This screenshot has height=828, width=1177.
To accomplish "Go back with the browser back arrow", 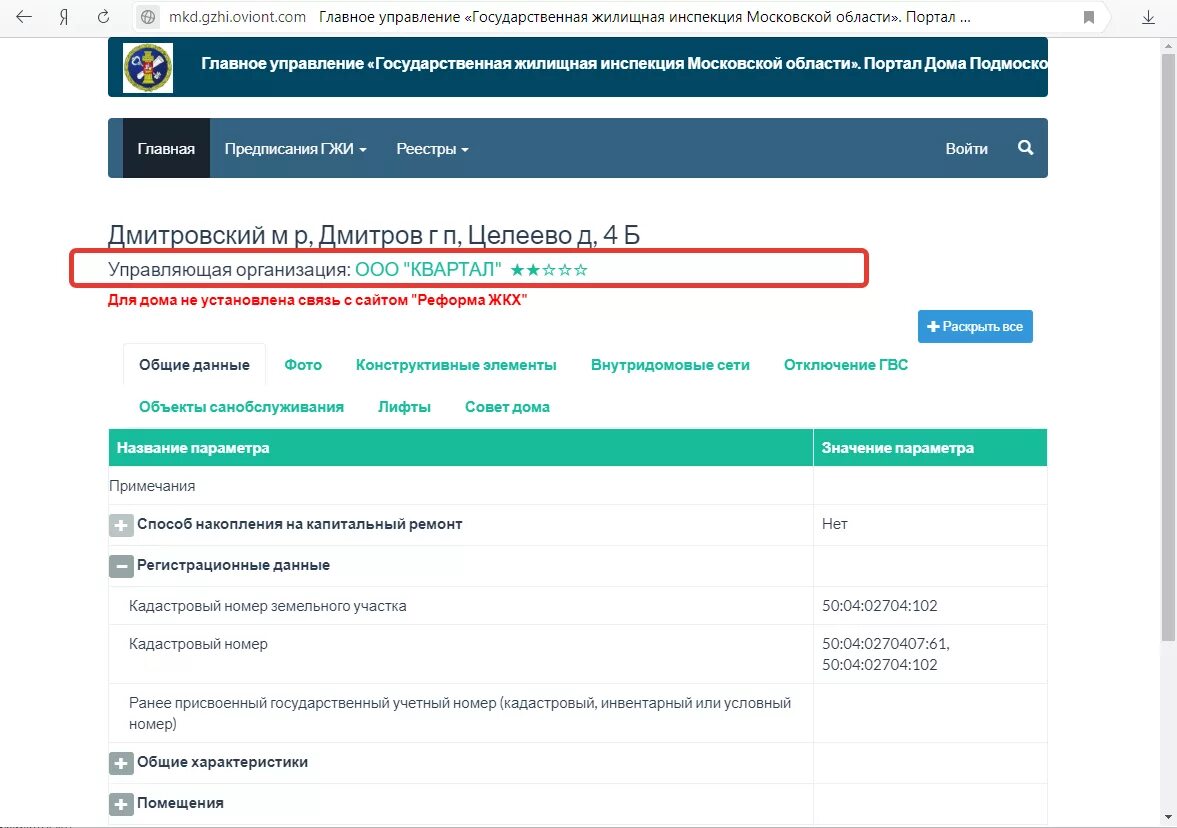I will click(24, 17).
